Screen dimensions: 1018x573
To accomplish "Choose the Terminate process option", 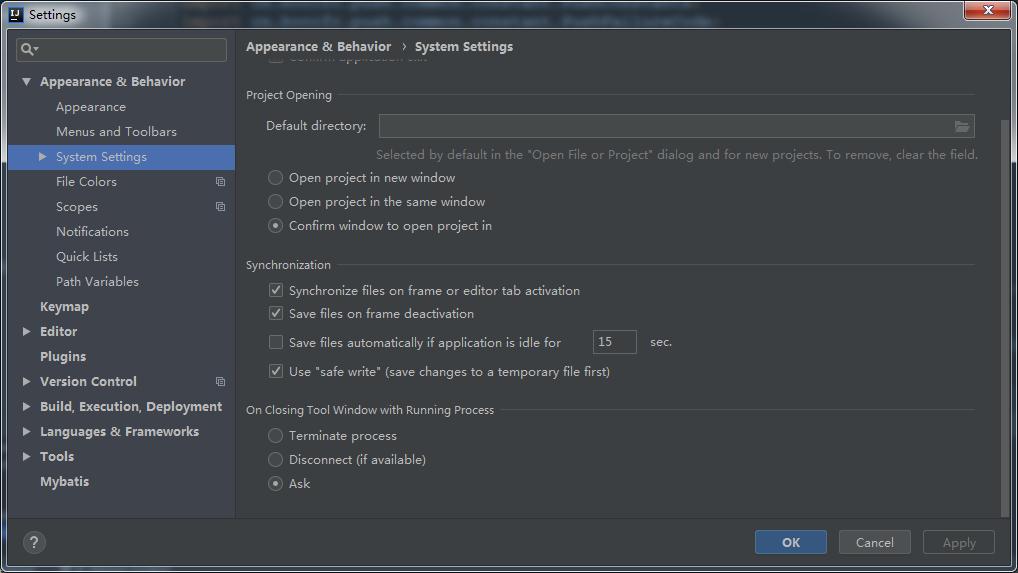I will click(276, 436).
